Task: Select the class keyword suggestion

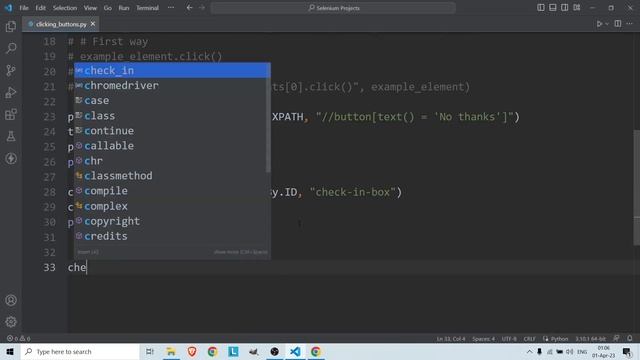Action: 170,116
